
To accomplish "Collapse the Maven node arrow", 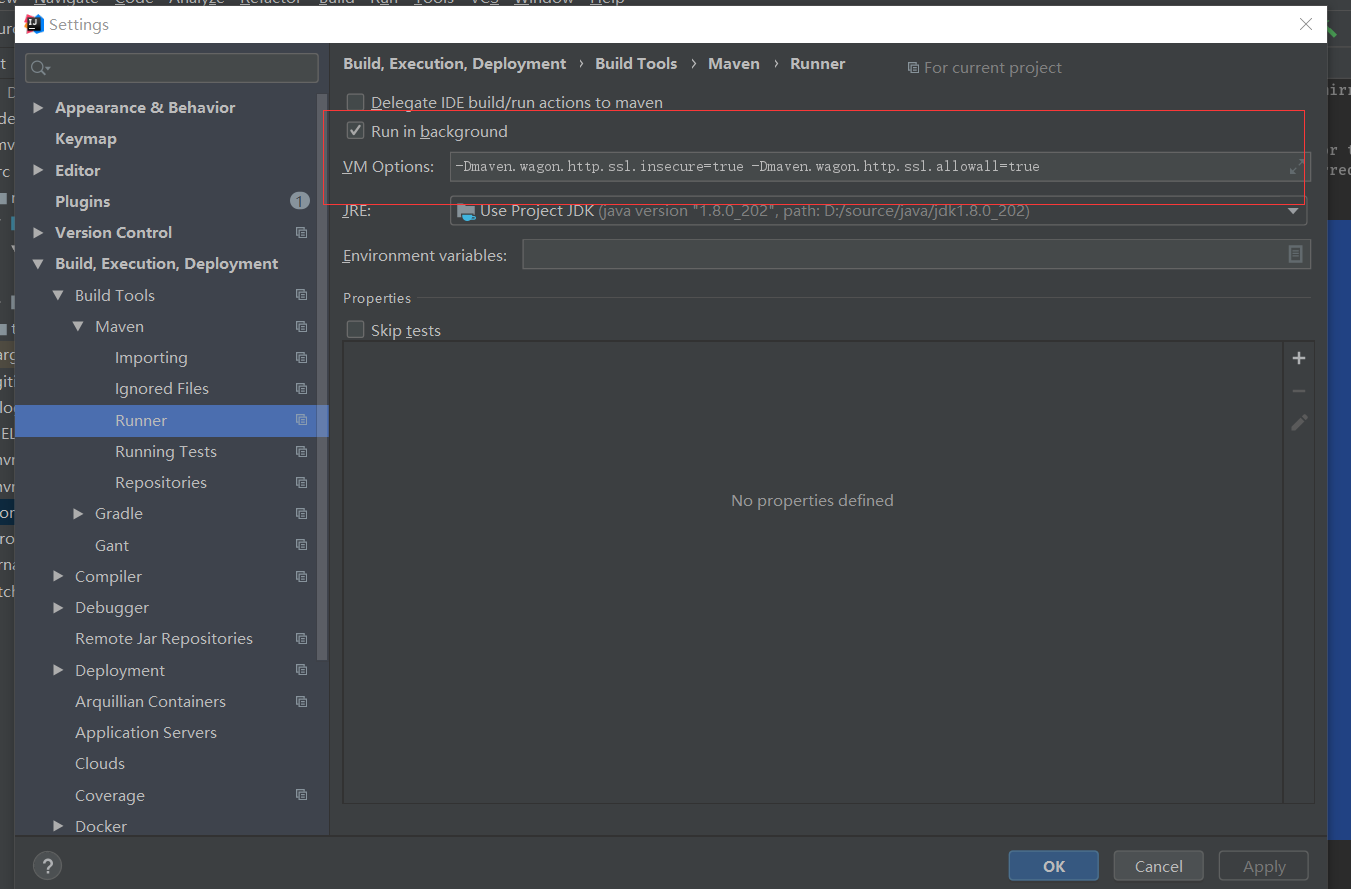I will 78,327.
